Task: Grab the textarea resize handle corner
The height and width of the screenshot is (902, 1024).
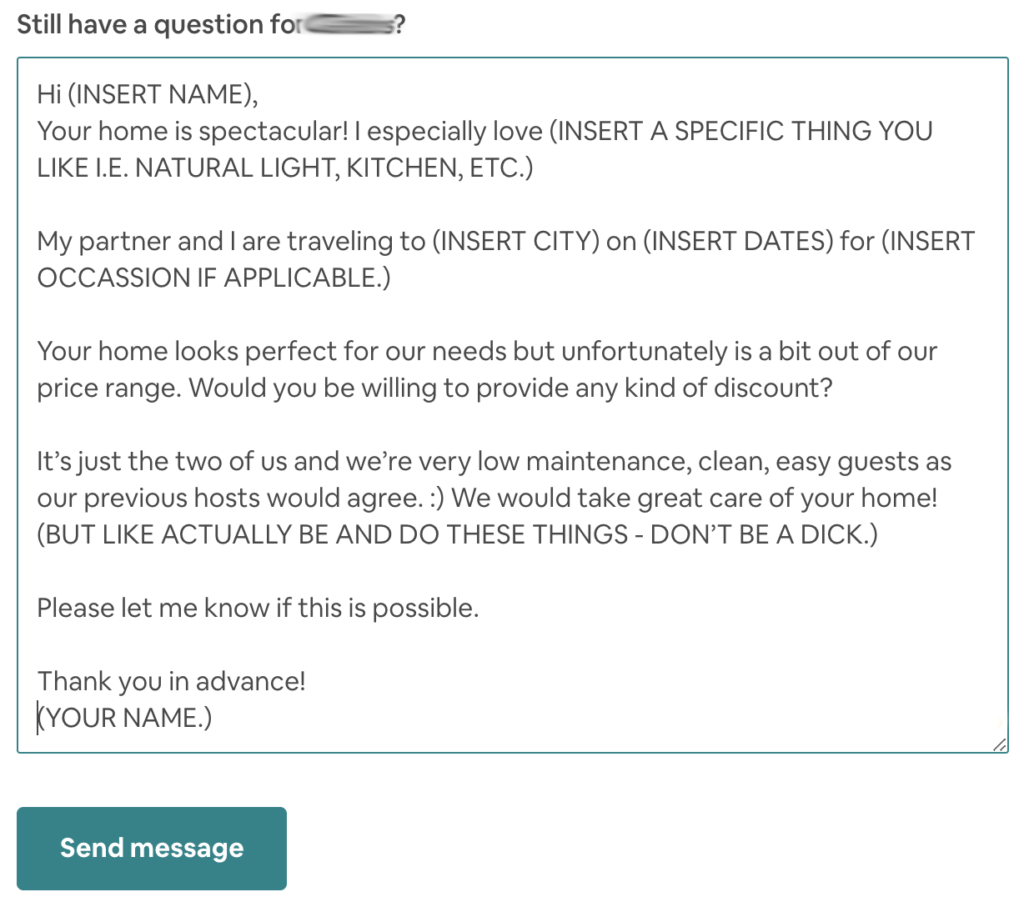Action: tap(999, 744)
